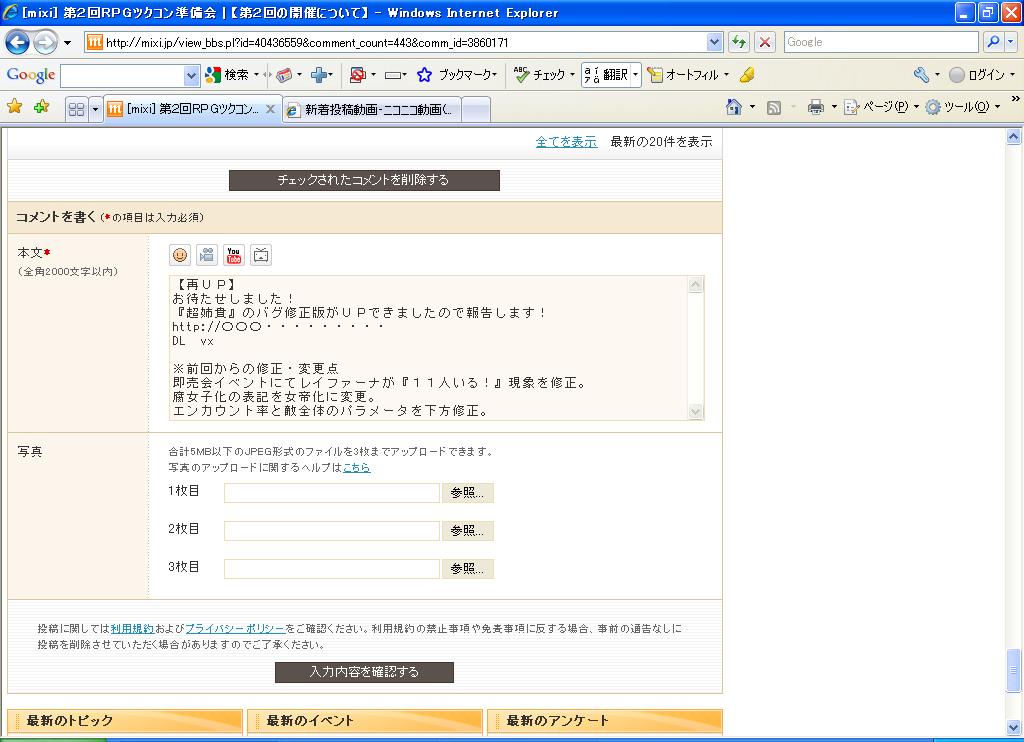Click the Home icon in the command bar
The width and height of the screenshot is (1024, 742).
tap(734, 107)
